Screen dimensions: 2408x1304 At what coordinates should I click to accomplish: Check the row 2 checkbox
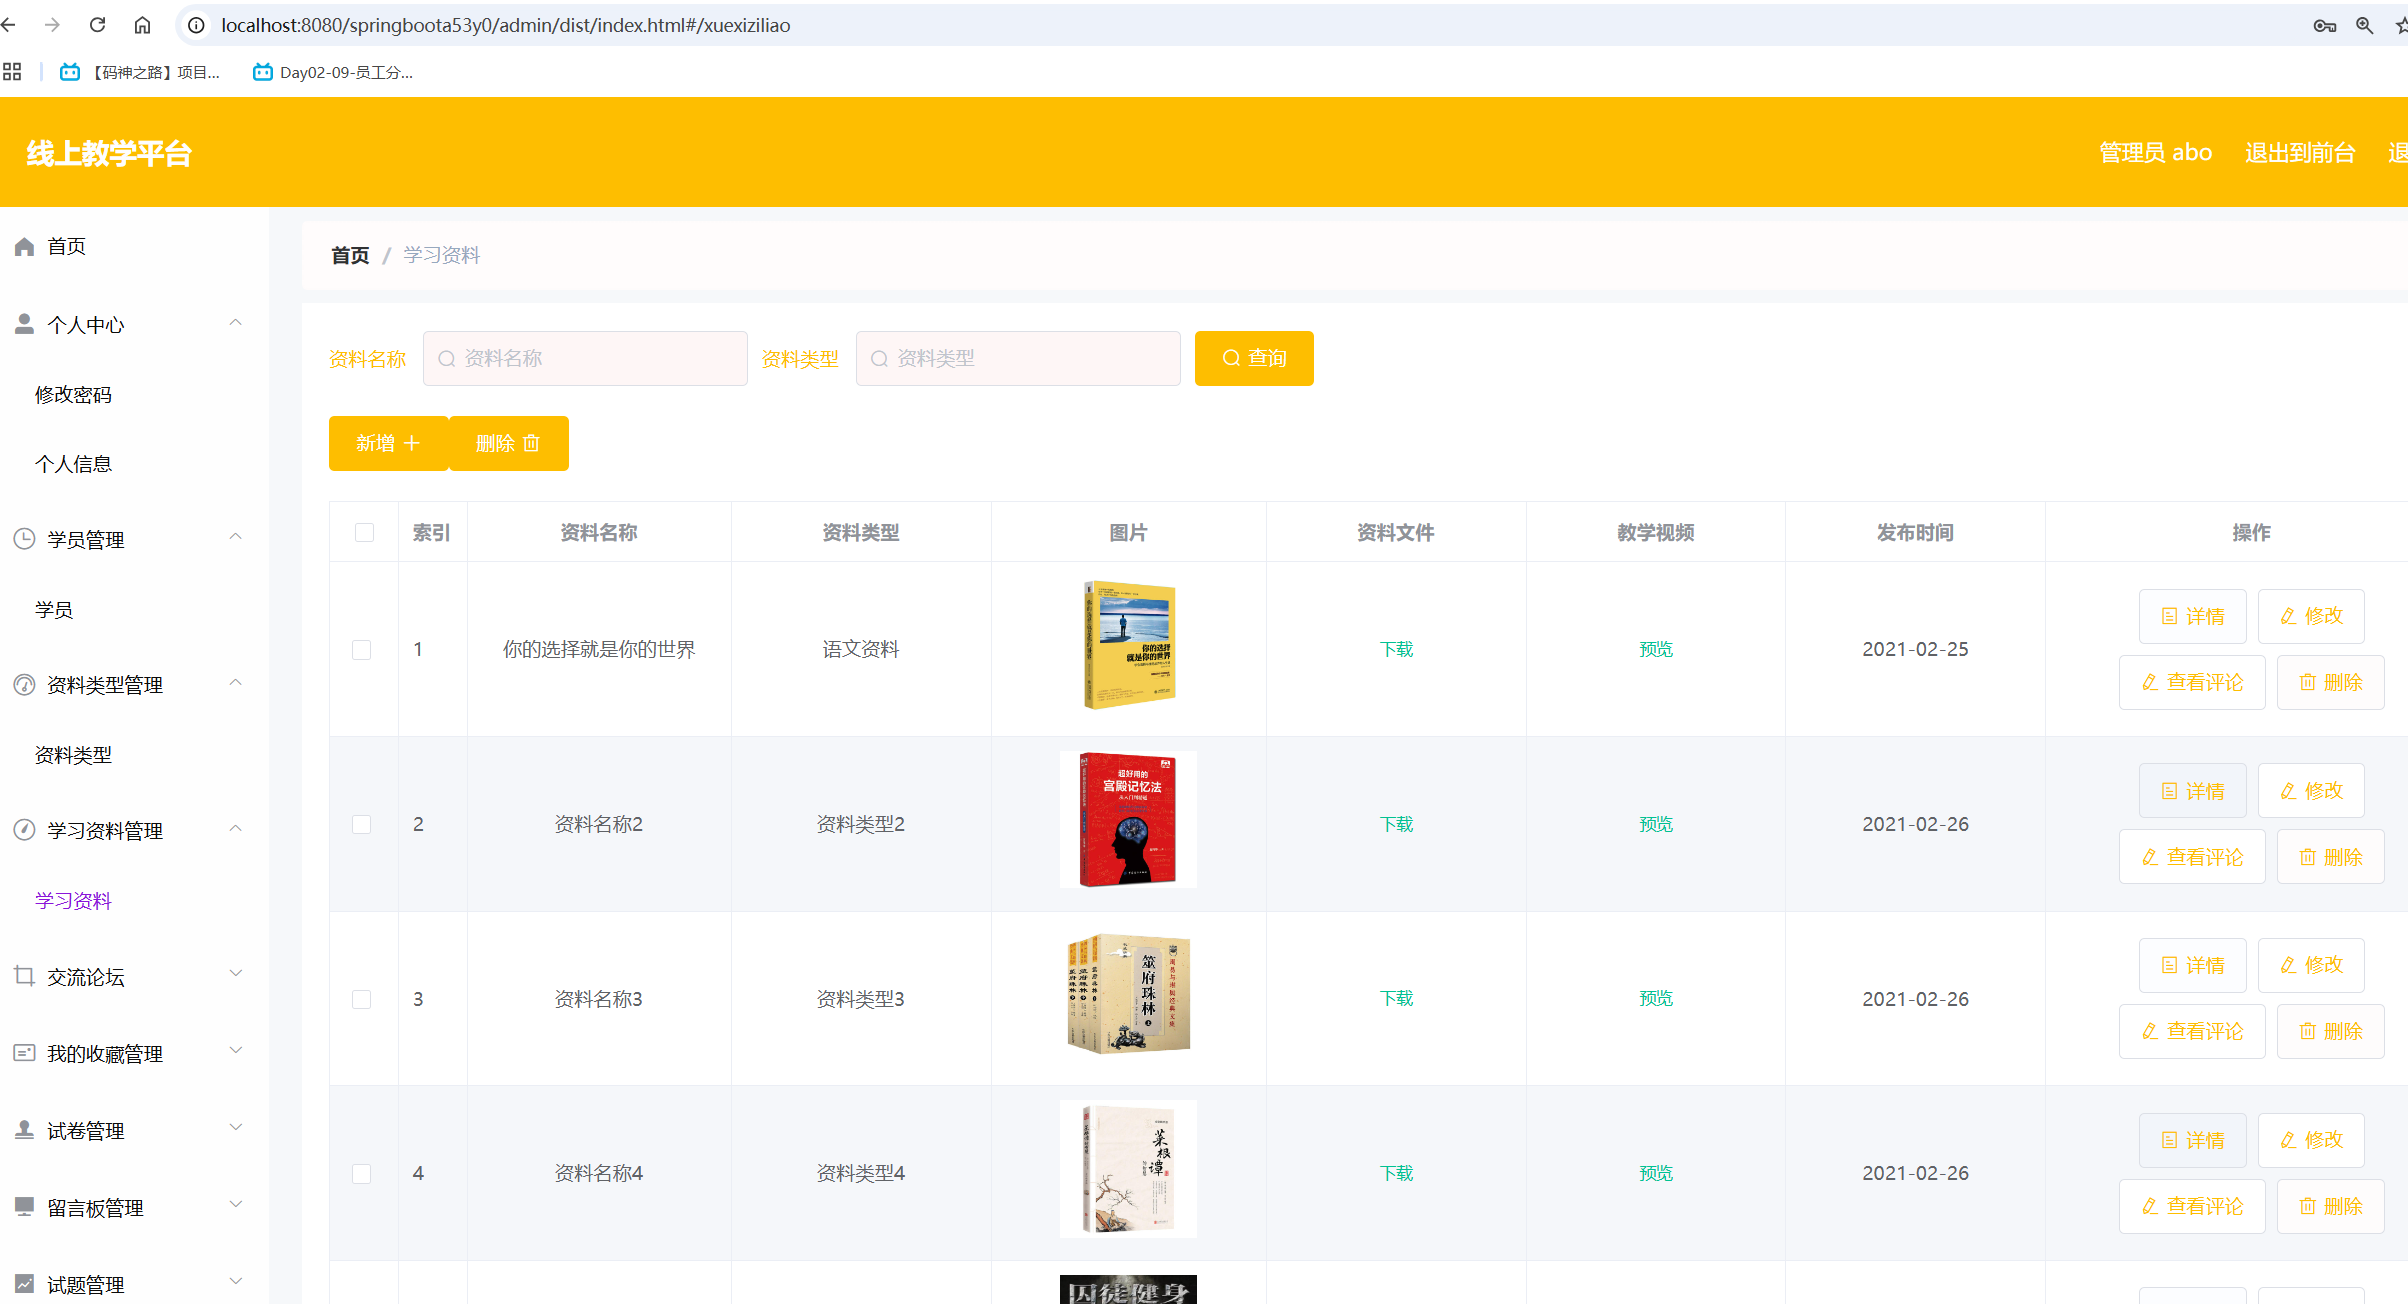coord(362,824)
